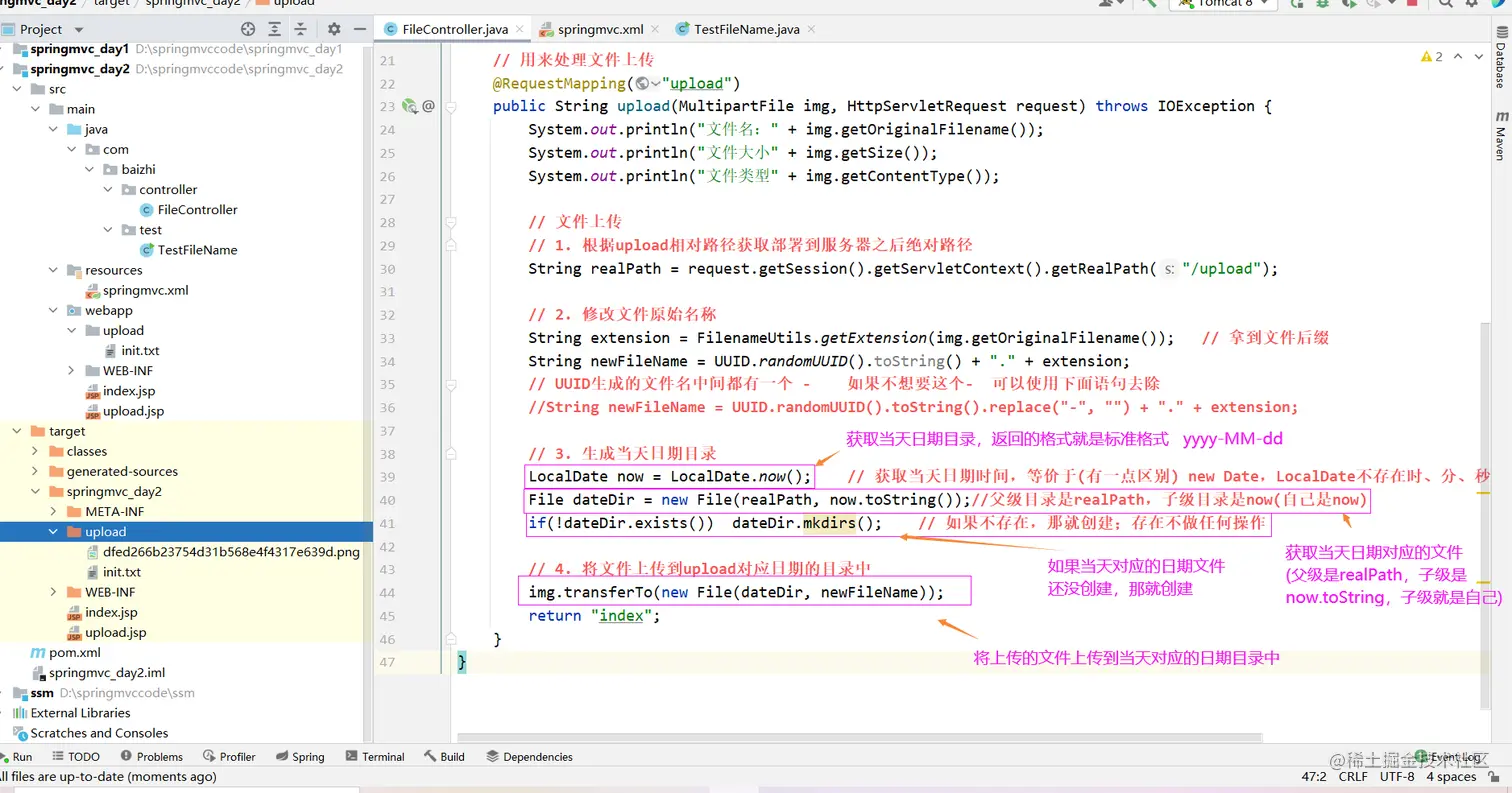The width and height of the screenshot is (1512, 793).
Task: Click the Run with Coverage icon
Action: pos(1349,4)
